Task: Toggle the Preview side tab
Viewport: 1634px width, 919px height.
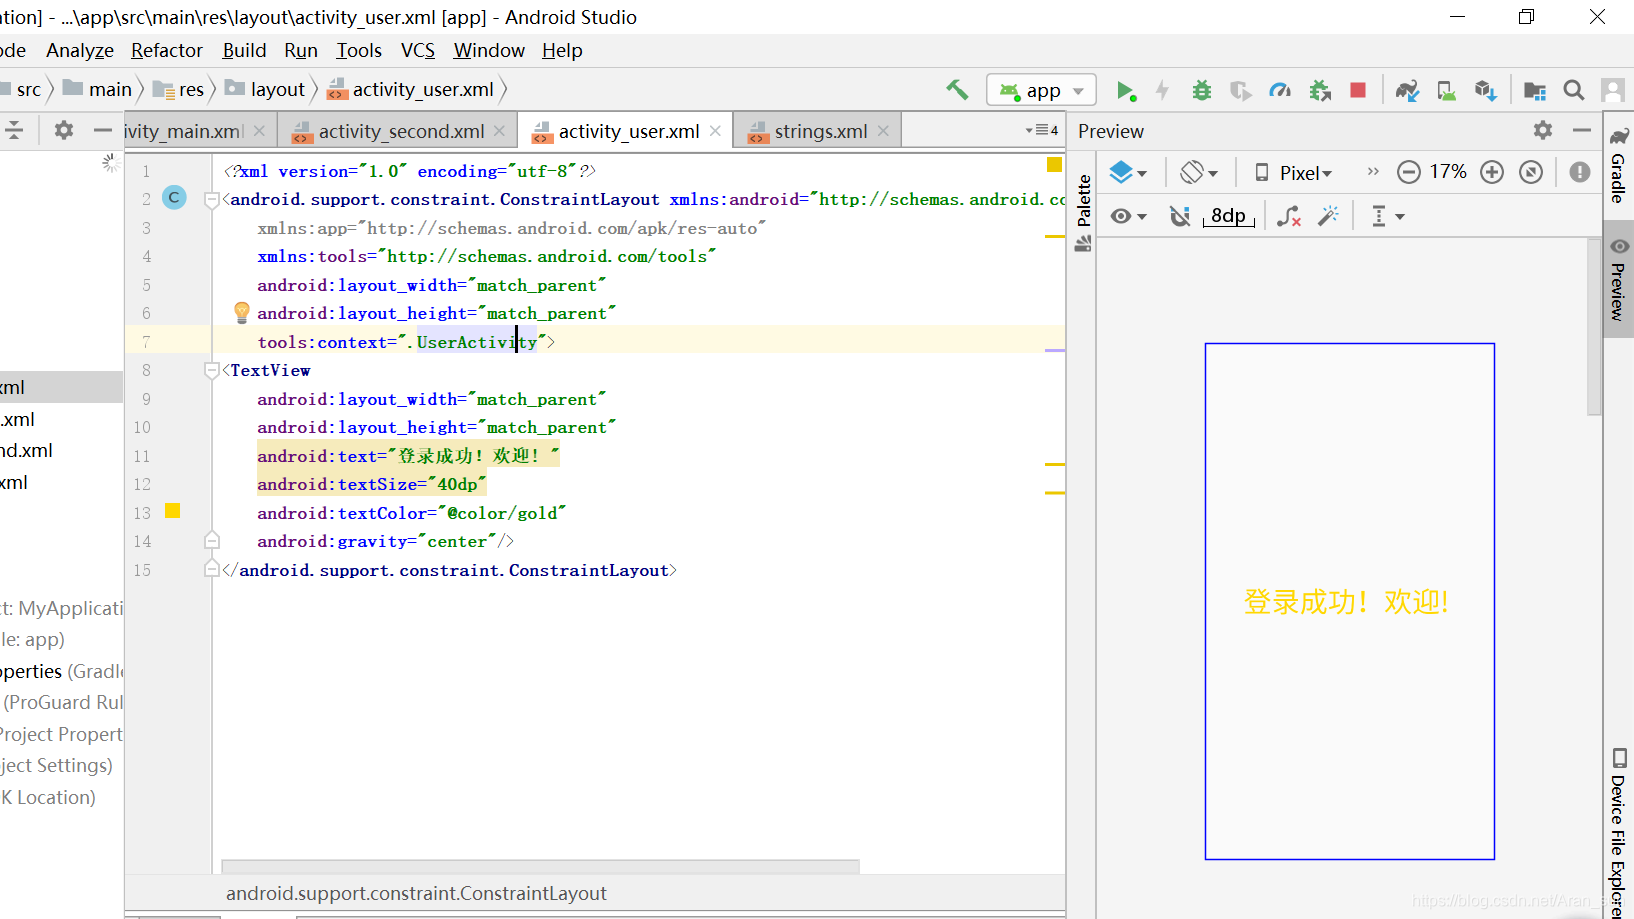Action: 1618,280
